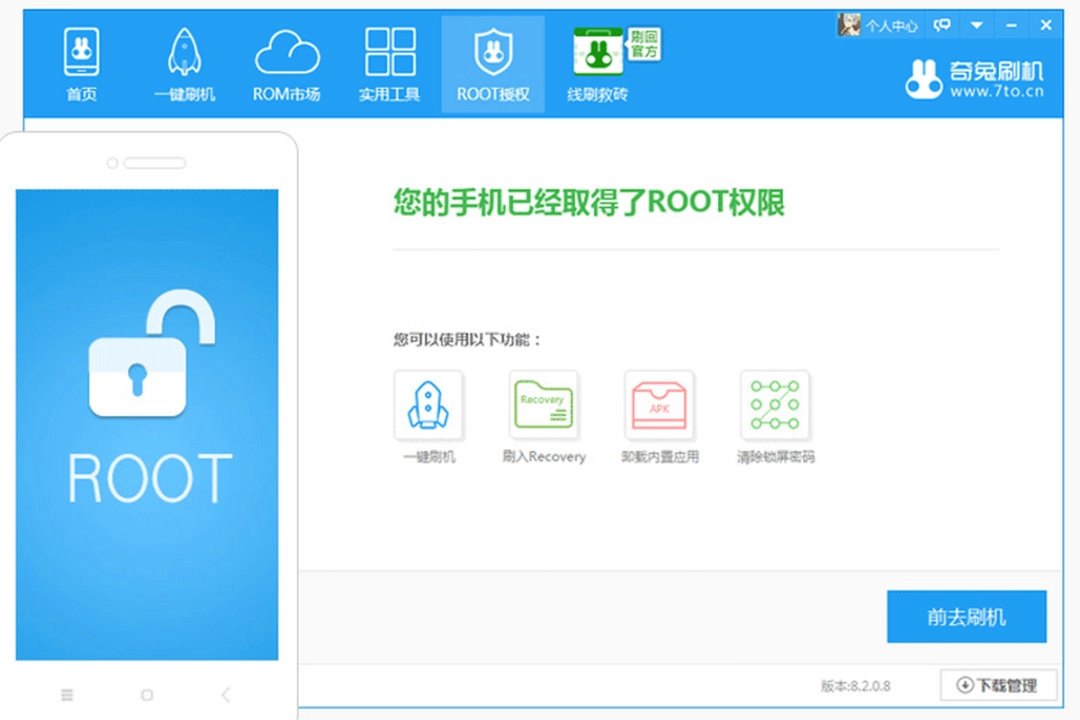Browse the ROM市场 cloud icon

coord(287,62)
